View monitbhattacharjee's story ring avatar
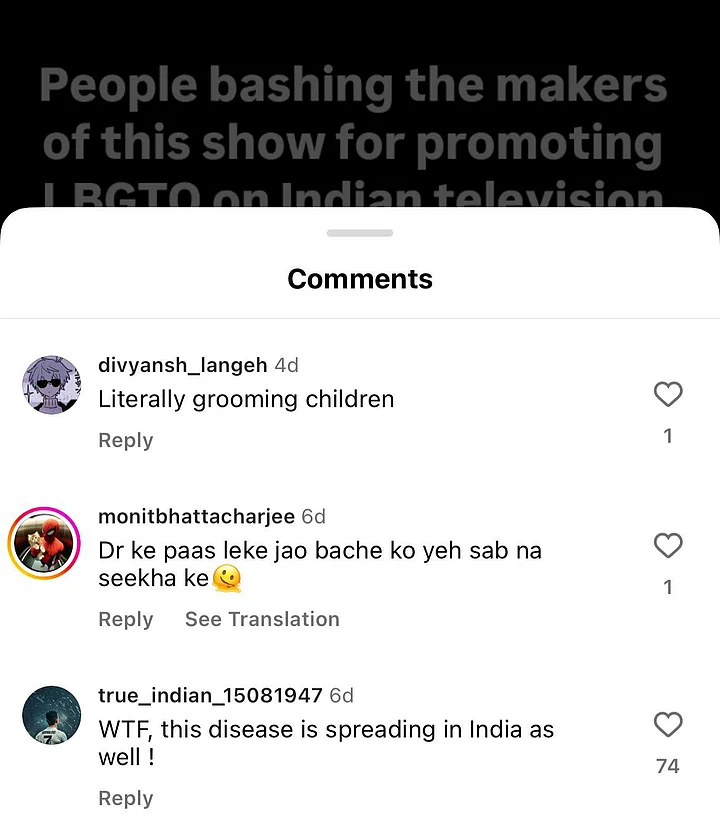 tap(44, 543)
